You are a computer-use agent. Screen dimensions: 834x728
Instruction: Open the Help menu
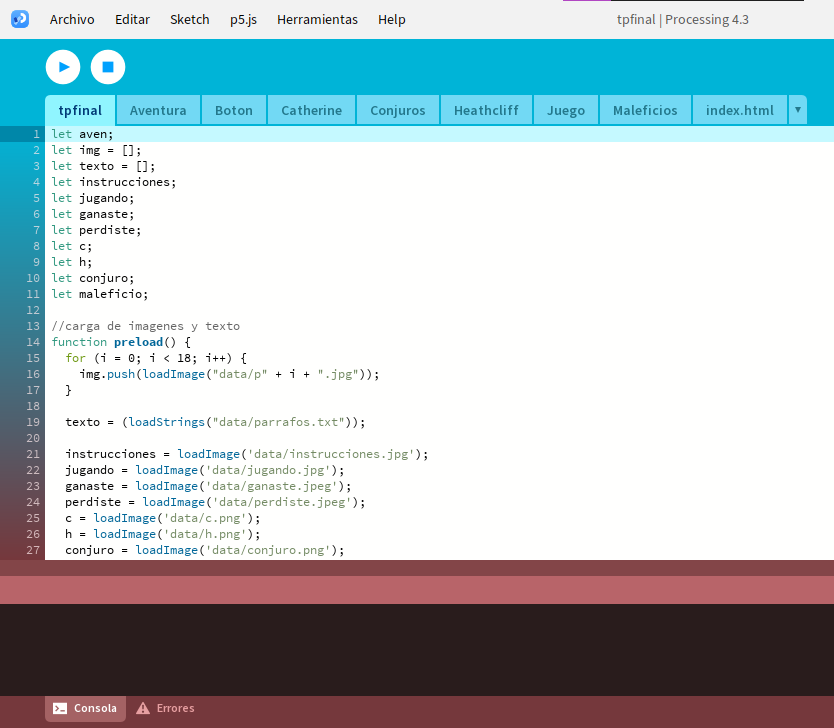[x=392, y=20]
